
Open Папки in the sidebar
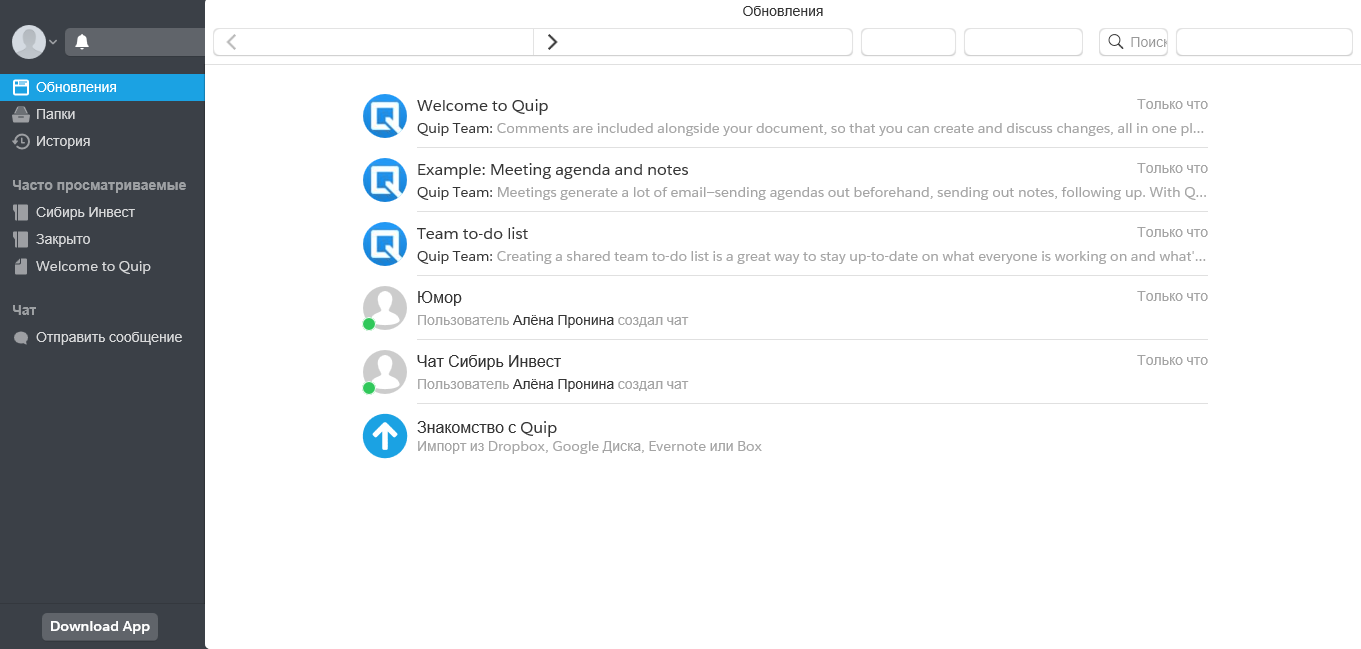(102, 114)
